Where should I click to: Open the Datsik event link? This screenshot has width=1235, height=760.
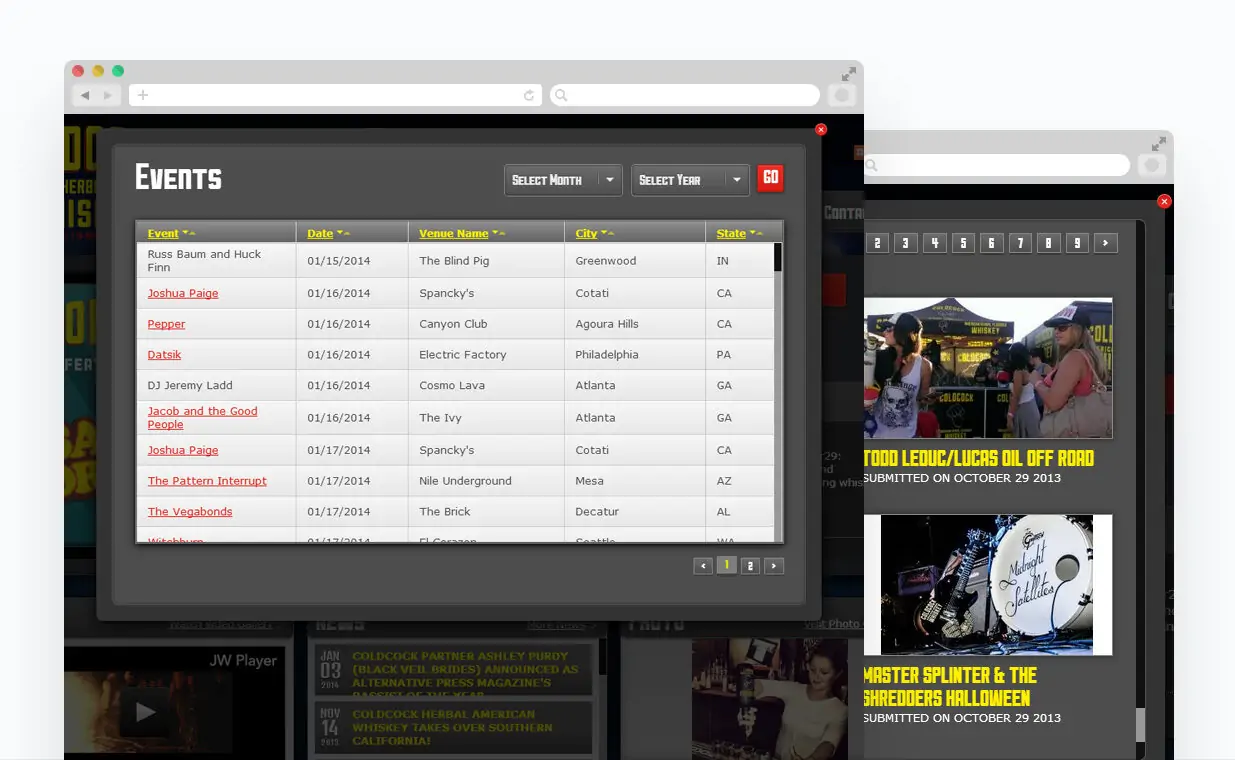pyautogui.click(x=164, y=355)
